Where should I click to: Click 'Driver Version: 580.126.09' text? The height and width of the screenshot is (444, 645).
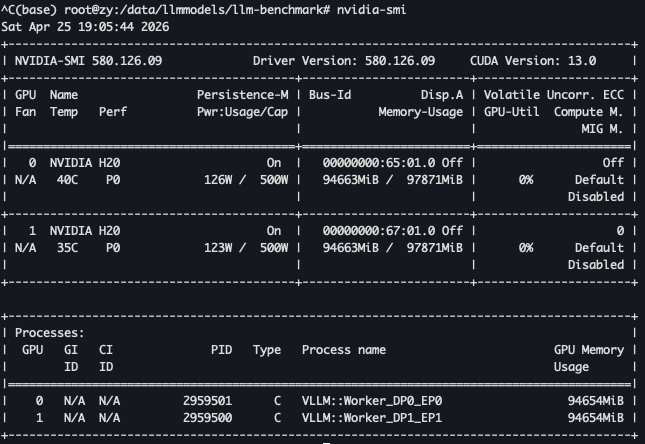pos(344,61)
